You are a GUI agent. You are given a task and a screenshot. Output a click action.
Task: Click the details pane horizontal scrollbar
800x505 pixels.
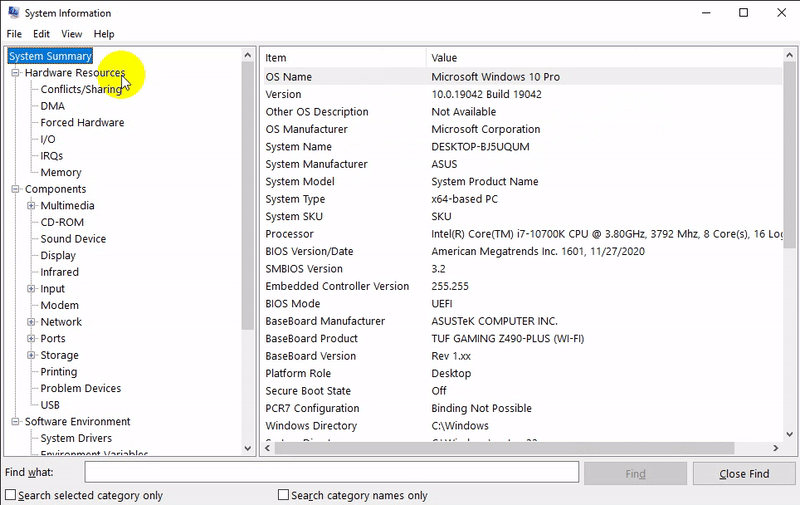[500, 448]
